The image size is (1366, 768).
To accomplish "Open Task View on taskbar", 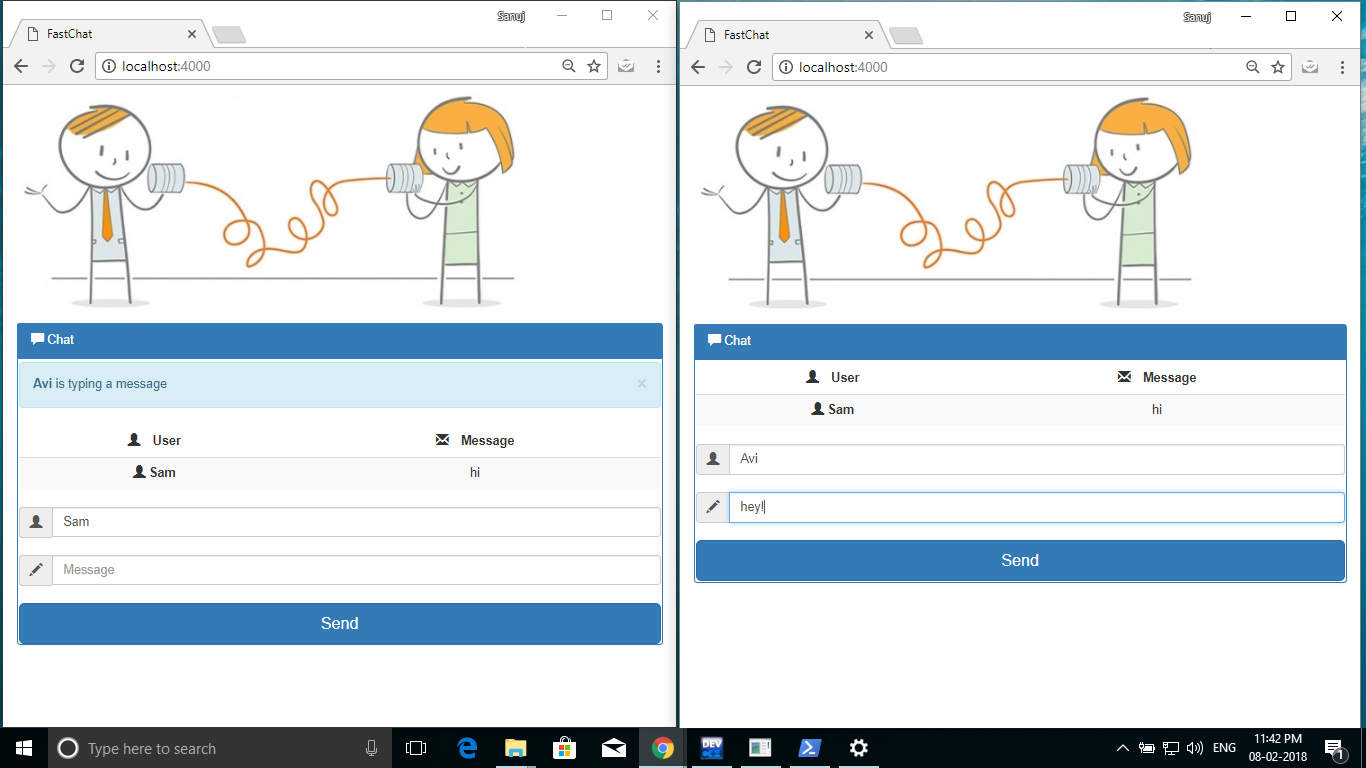I will (x=416, y=748).
